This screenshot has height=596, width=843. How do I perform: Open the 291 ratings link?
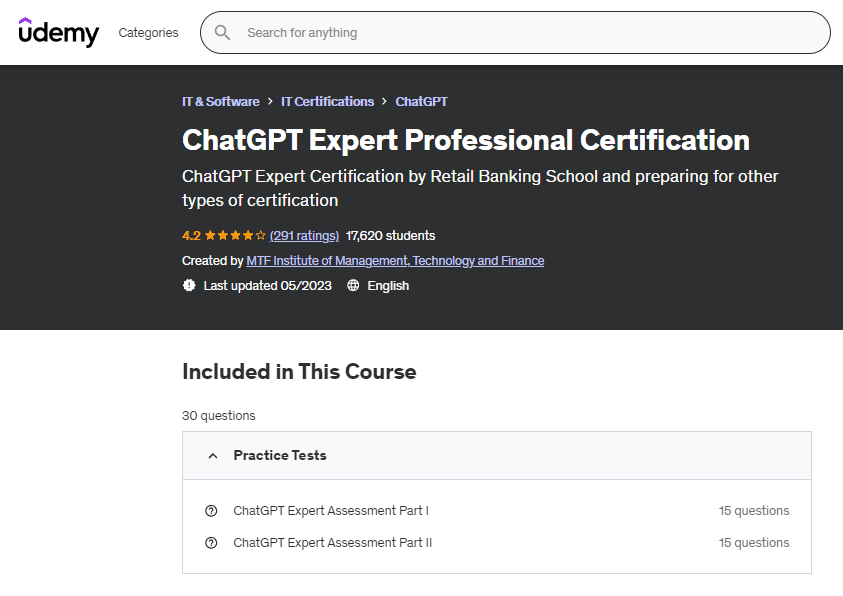coord(304,236)
